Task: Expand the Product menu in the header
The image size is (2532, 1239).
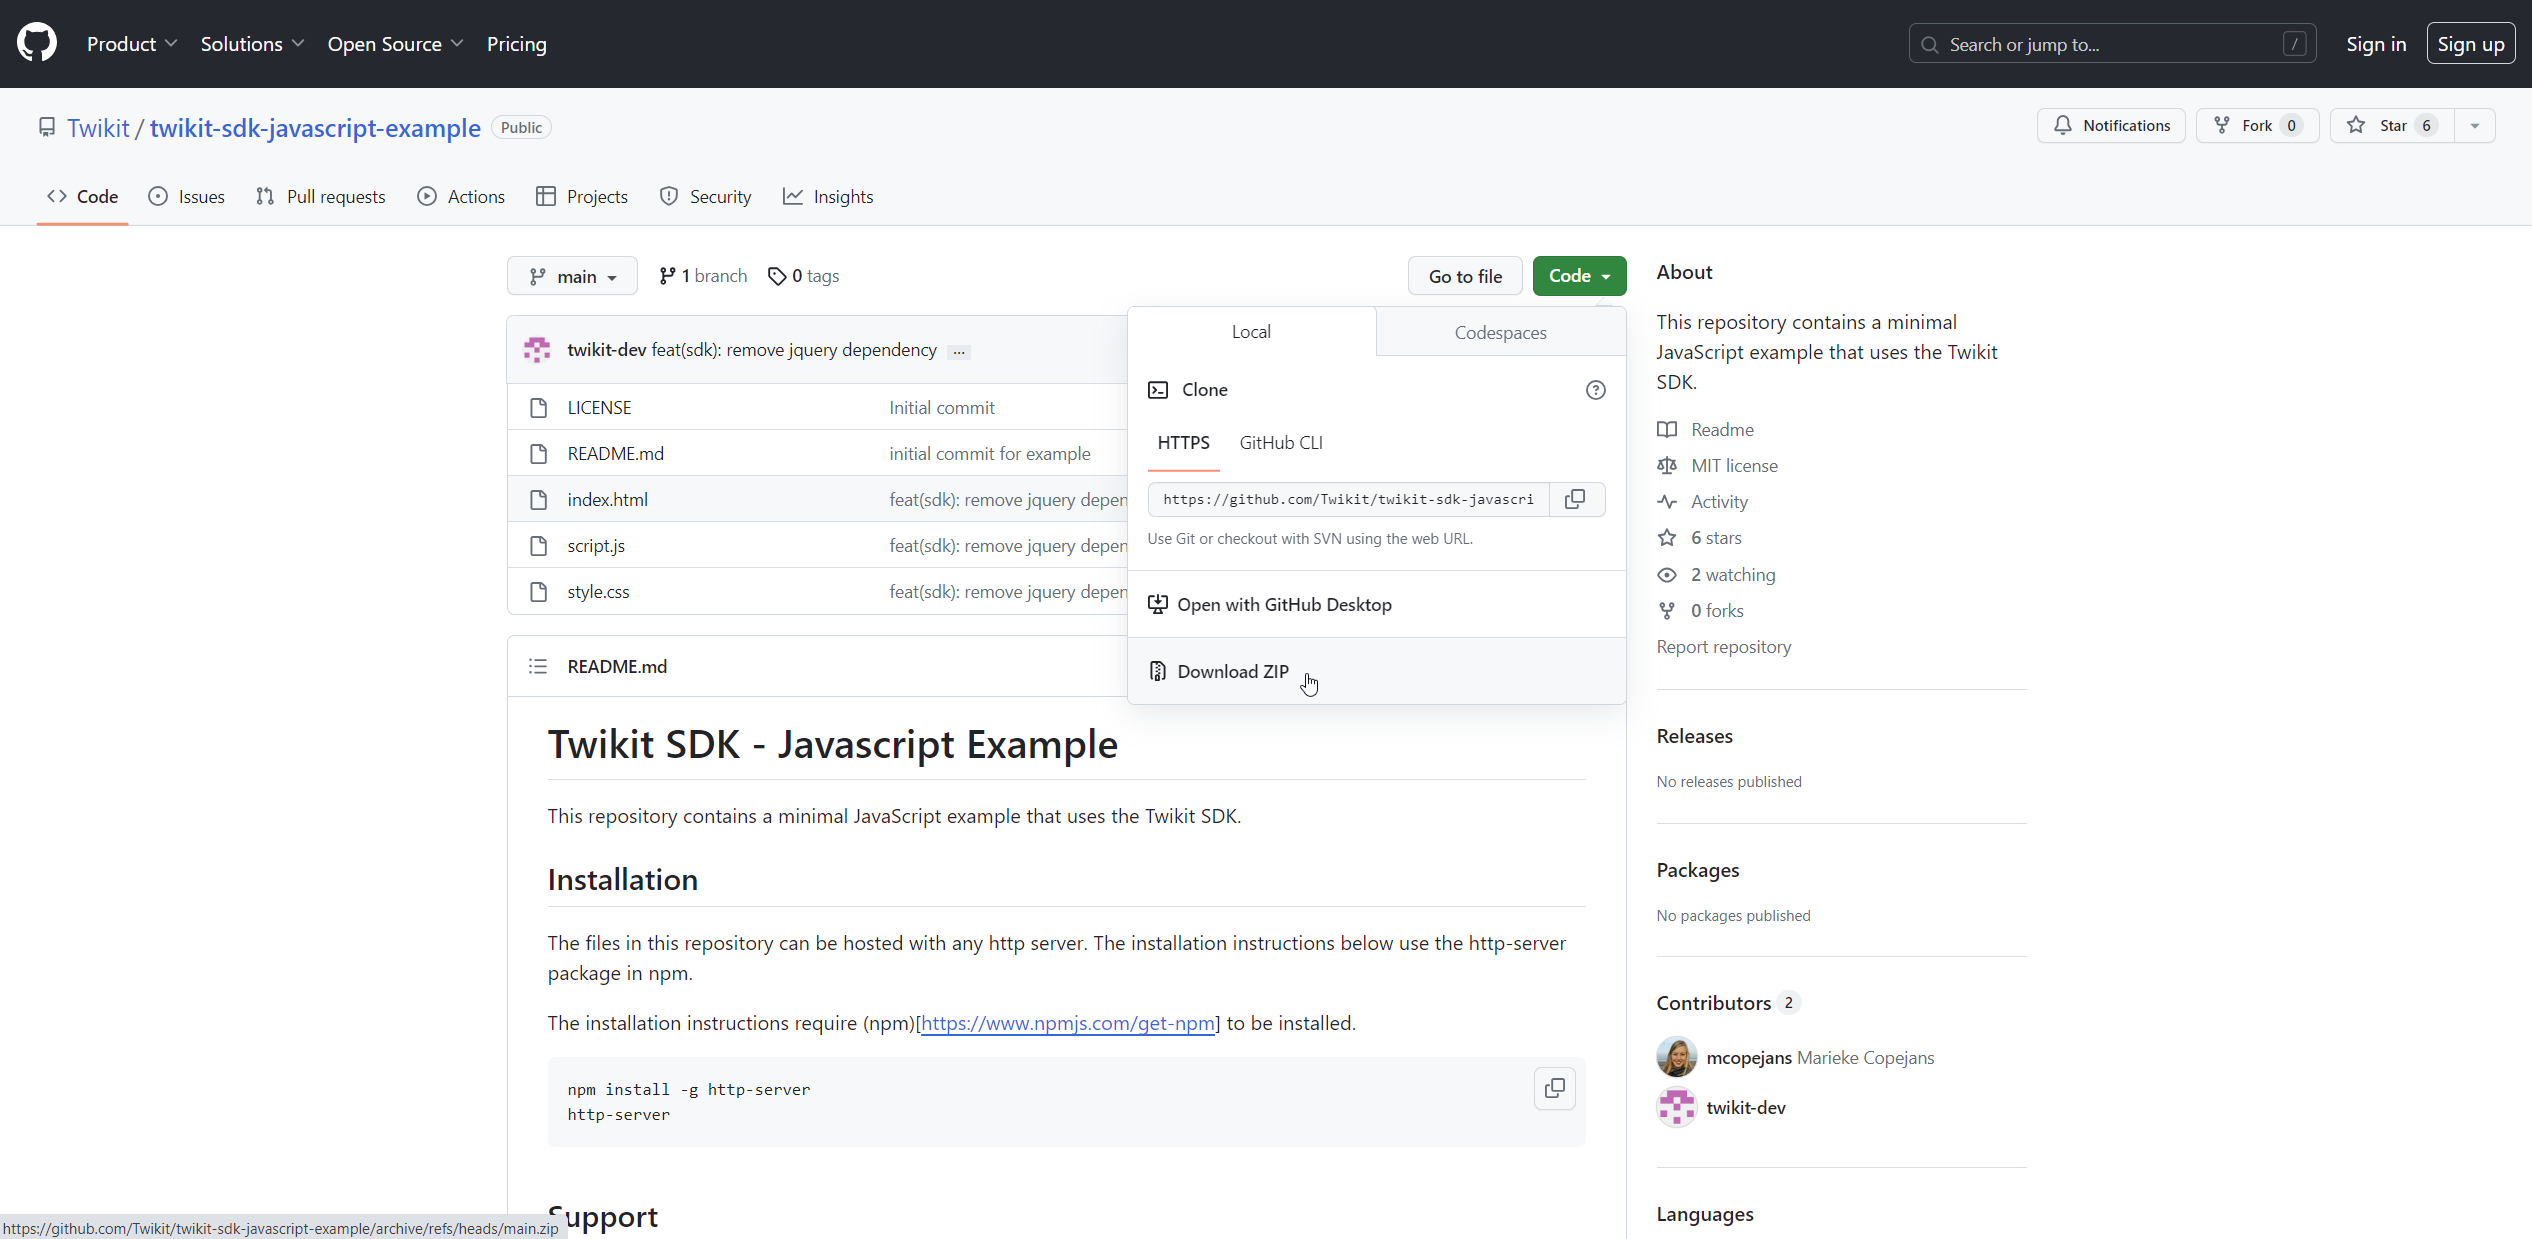Action: [x=132, y=44]
